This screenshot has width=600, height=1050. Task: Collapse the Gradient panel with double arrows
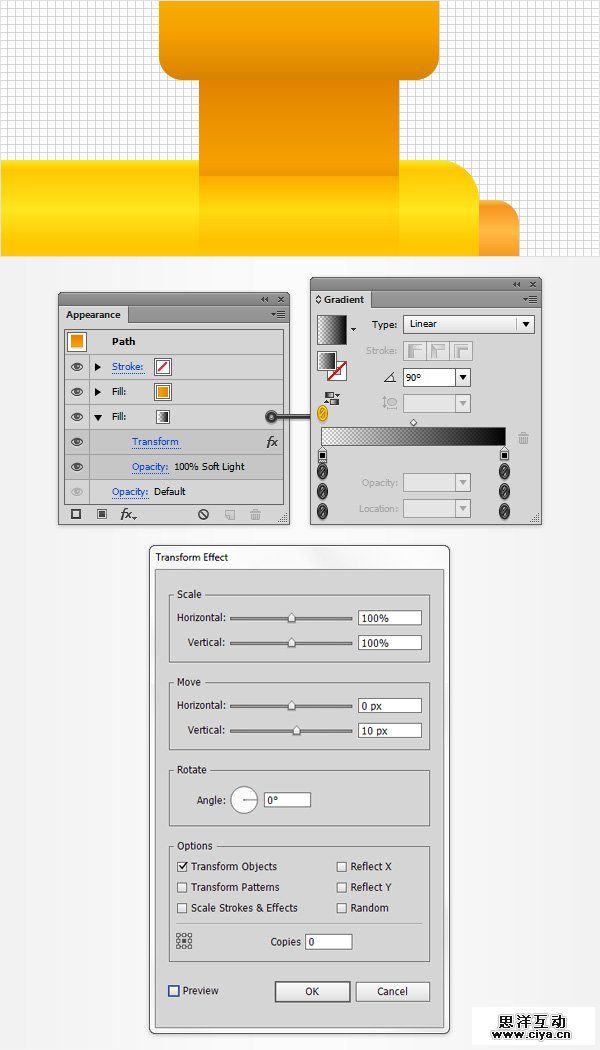(517, 285)
